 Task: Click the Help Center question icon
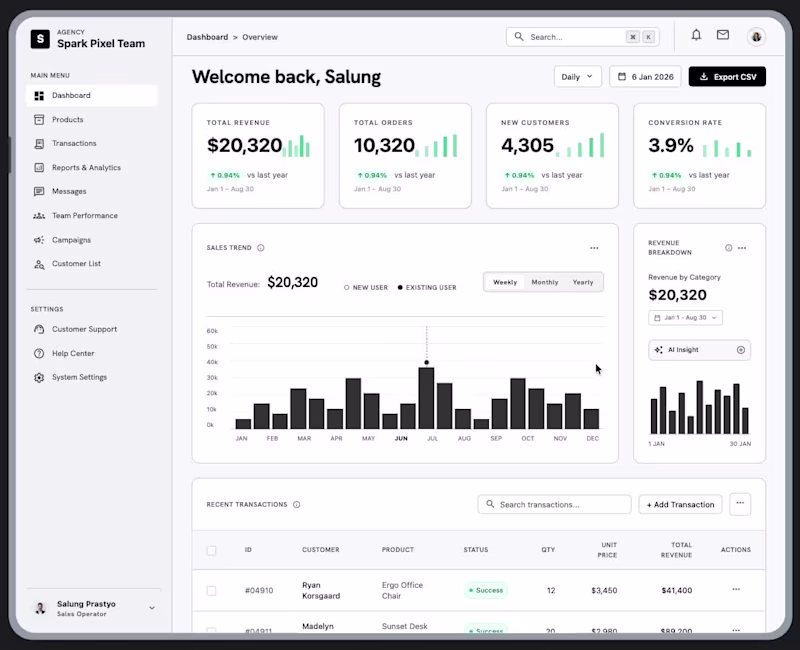tap(39, 353)
